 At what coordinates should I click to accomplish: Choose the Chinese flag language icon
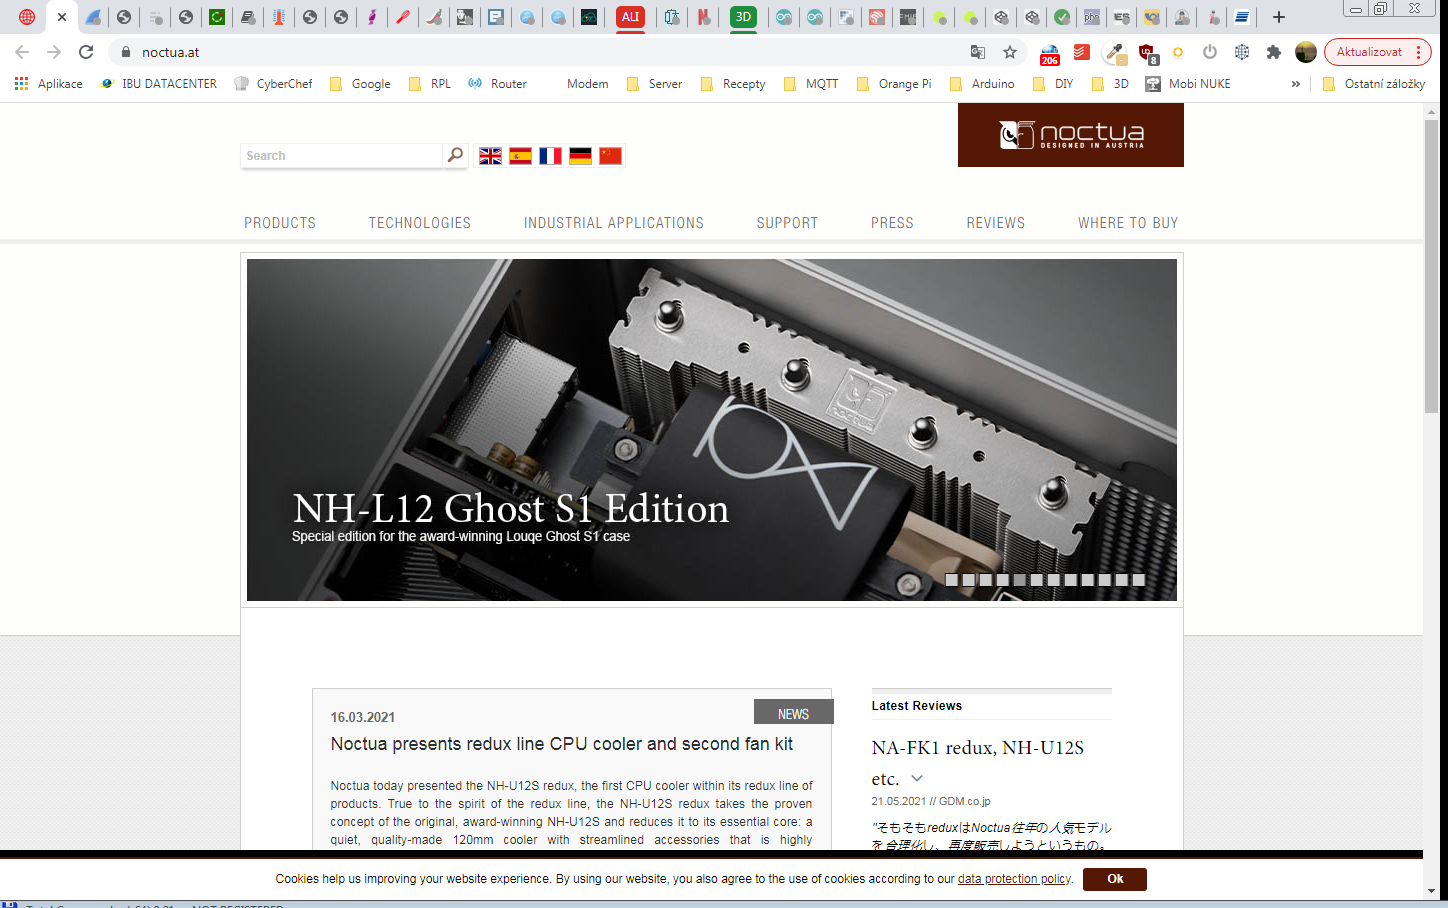pos(610,156)
